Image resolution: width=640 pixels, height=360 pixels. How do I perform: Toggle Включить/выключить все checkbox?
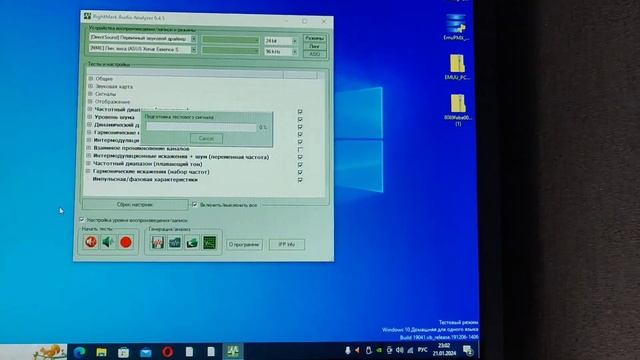click(x=195, y=204)
